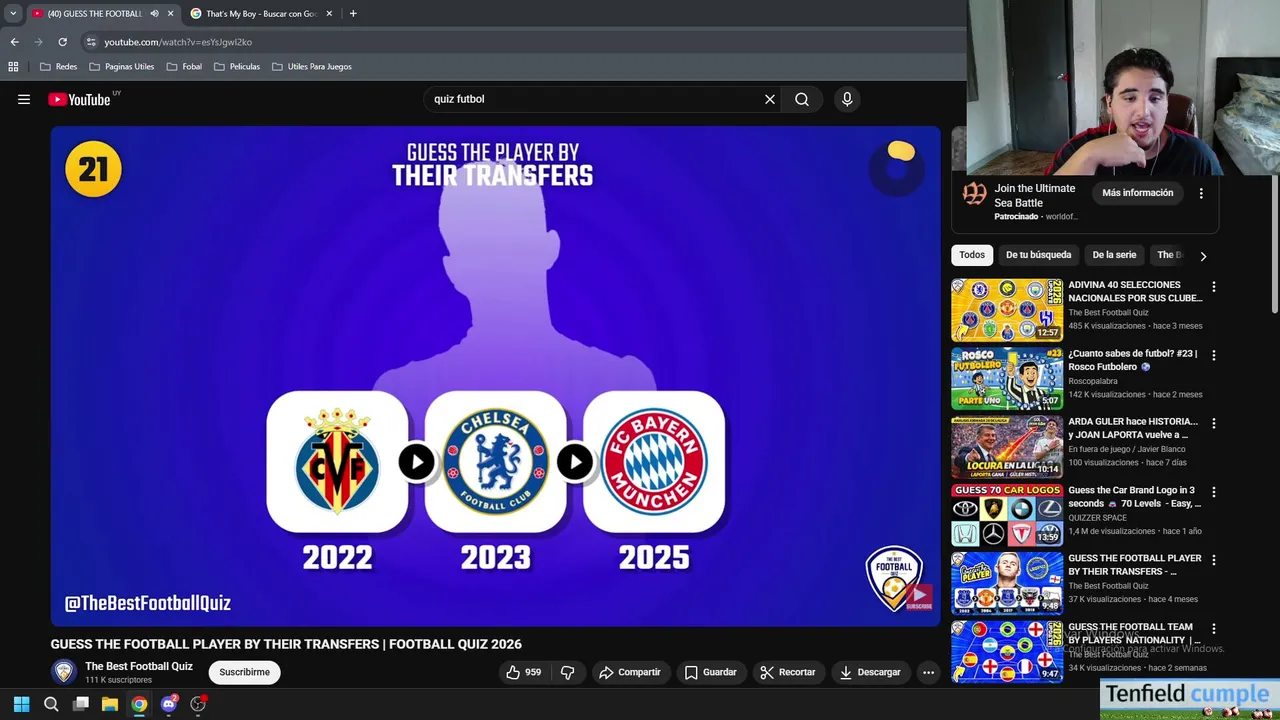Close the GUESS THE FOOTBALL tab
The image size is (1280, 720).
coord(170,14)
